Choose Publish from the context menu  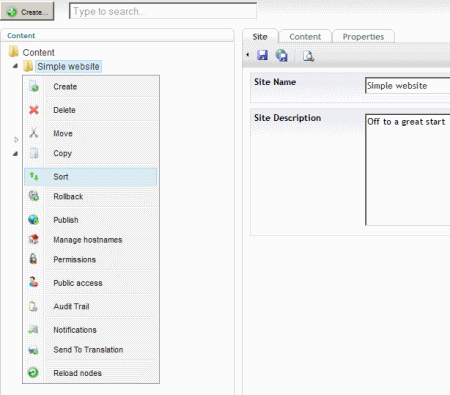91,220
